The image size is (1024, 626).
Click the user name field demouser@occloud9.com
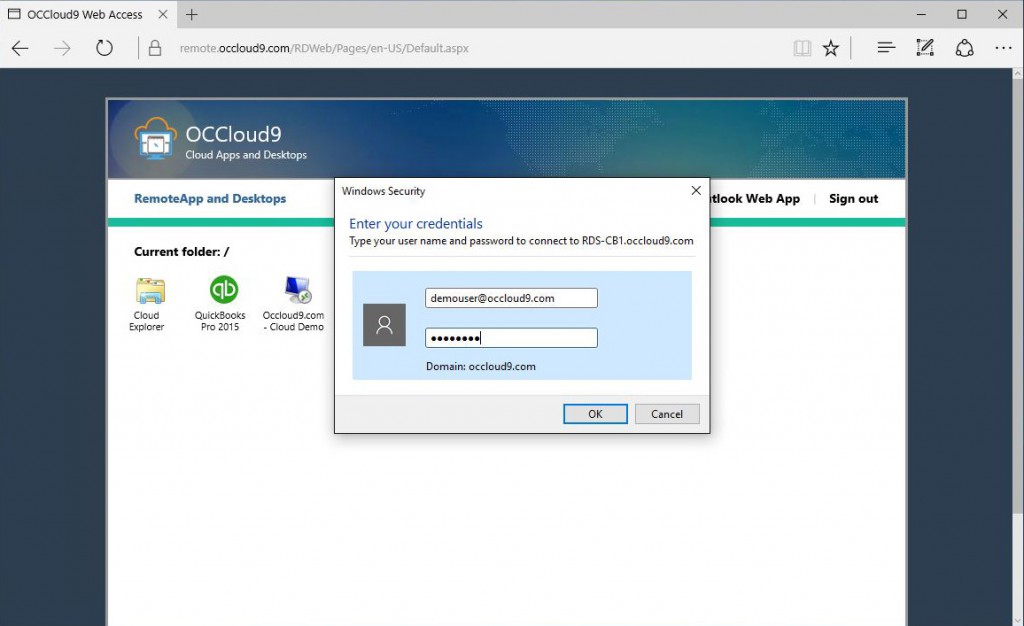511,298
